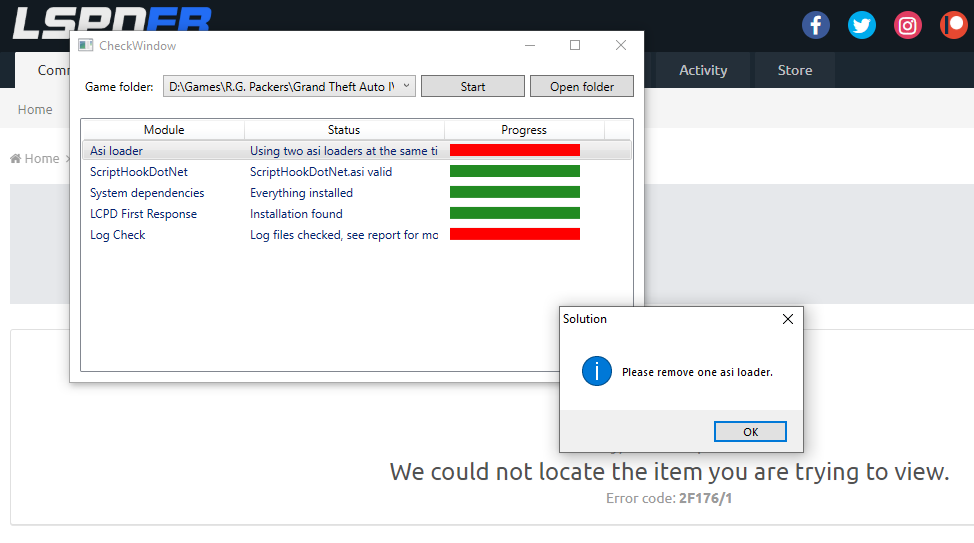Open the Instagram social icon
974x543 pixels.
pos(908,25)
